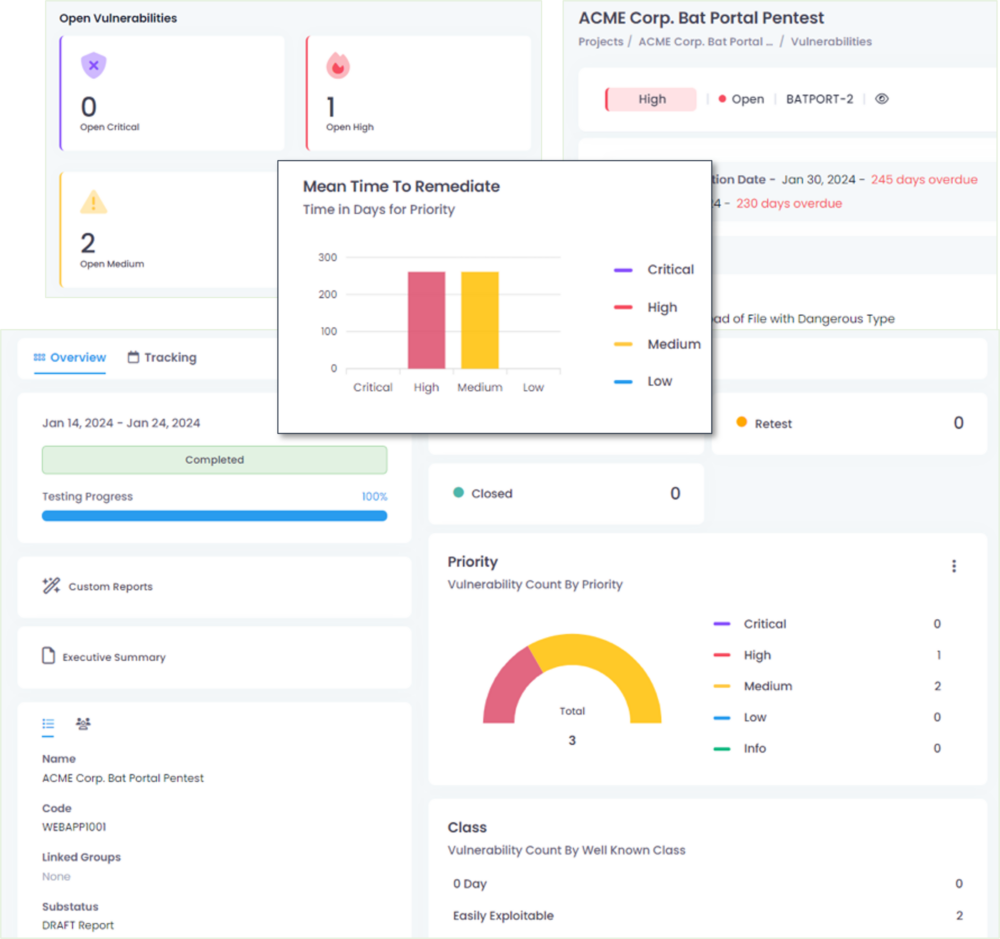Toggle Medium series in Mean Time legend
Viewport: 1000px width, 939px height.
coord(657,344)
